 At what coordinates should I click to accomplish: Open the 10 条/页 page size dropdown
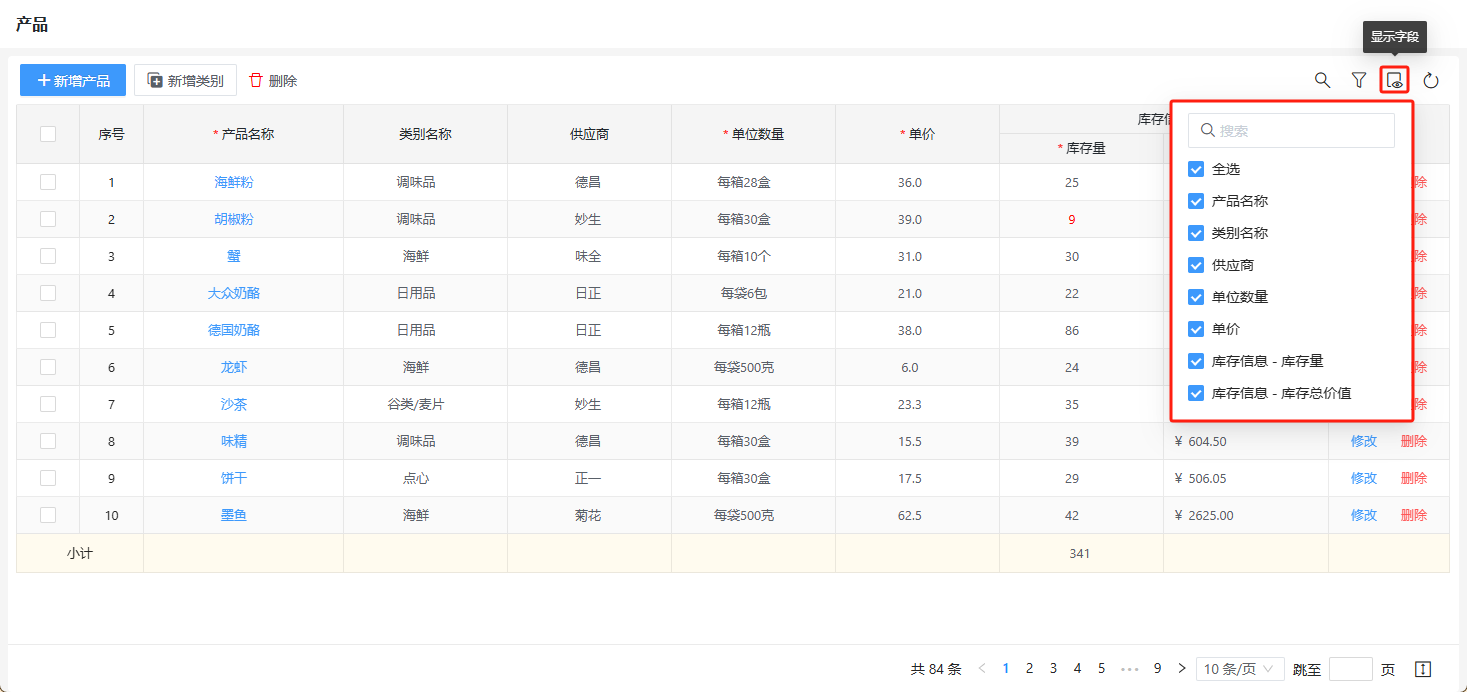click(x=1240, y=669)
